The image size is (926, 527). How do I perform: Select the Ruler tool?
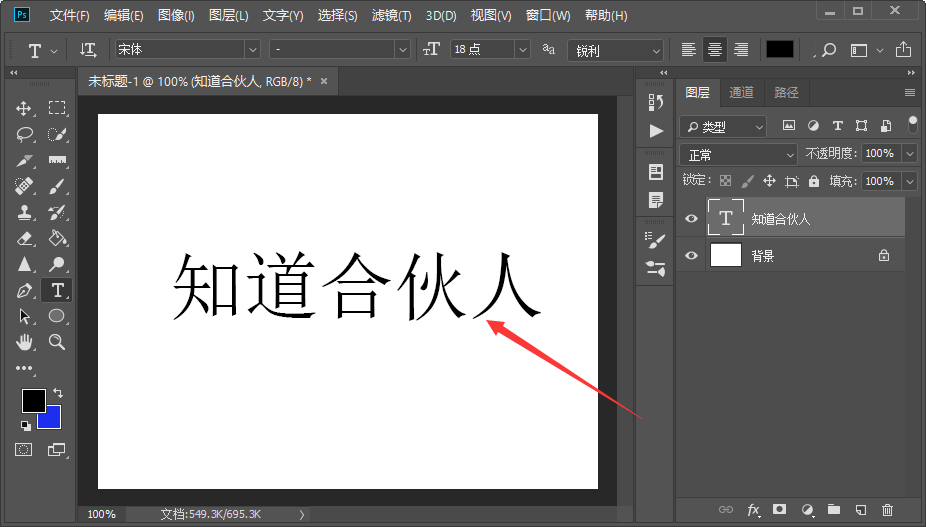[x=57, y=160]
